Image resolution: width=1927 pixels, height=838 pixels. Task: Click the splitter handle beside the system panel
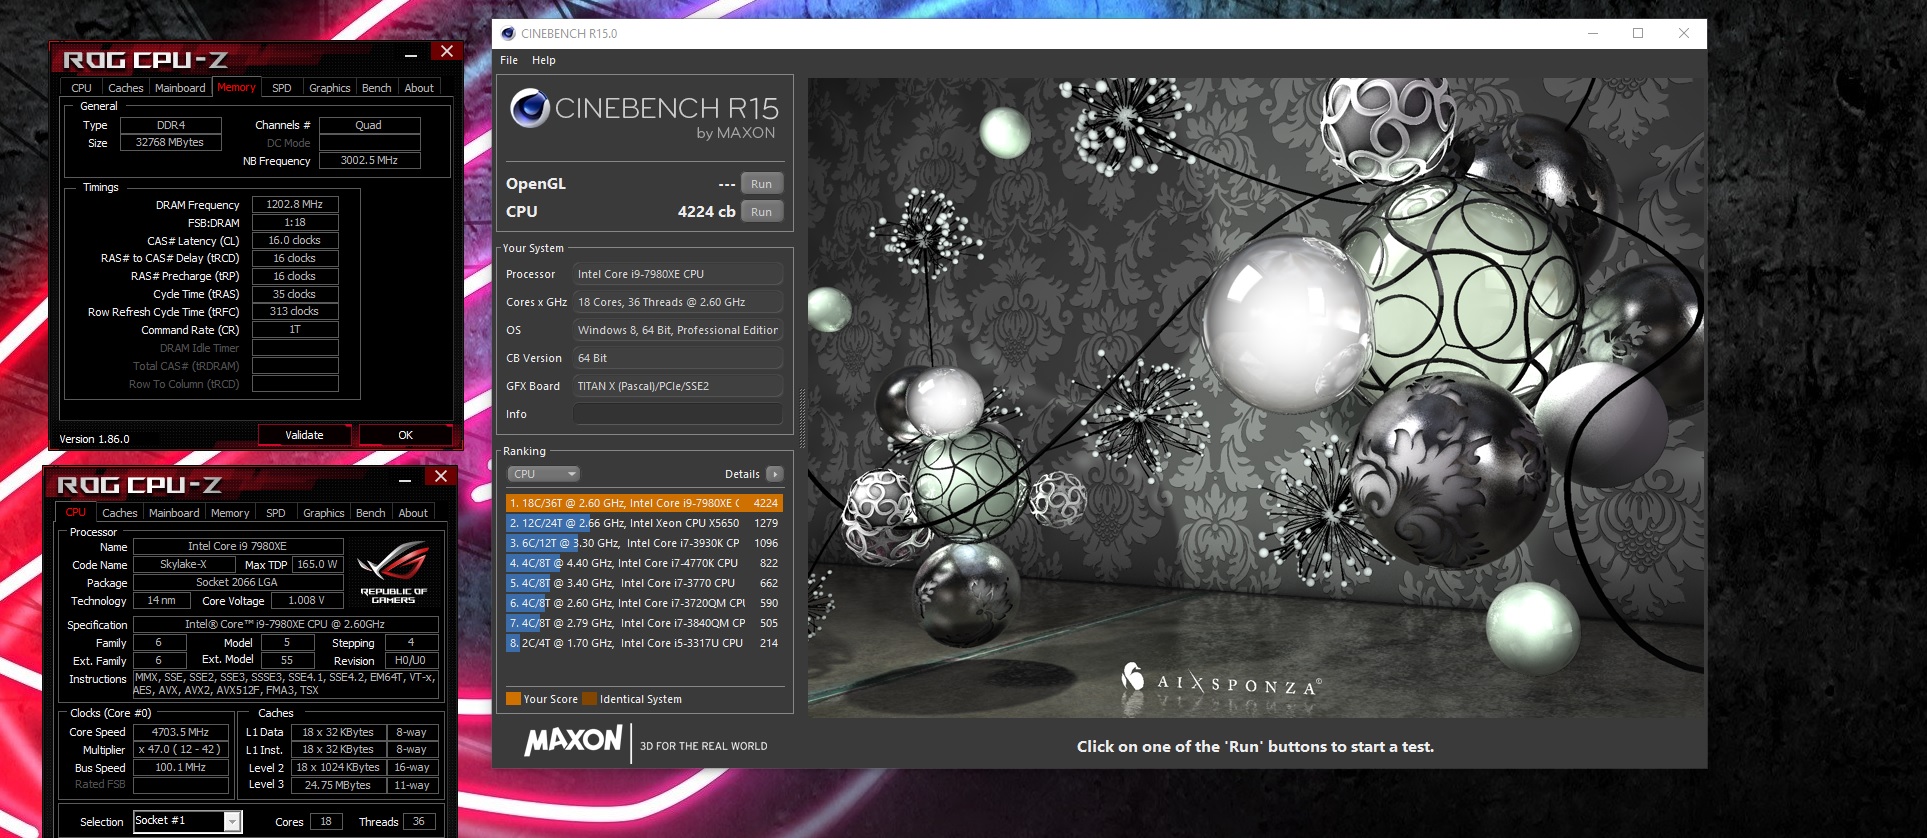tap(802, 418)
